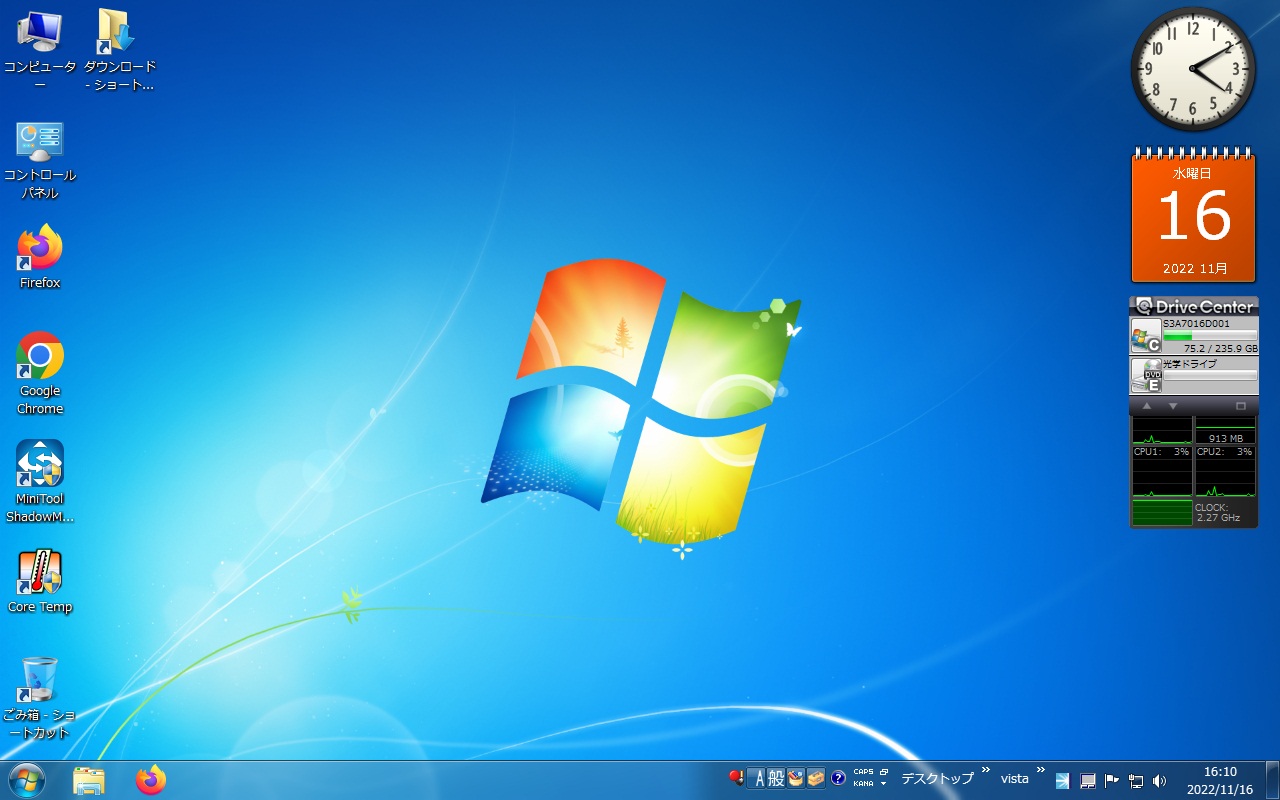This screenshot has height=800, width=1280.
Task: Click the analog clock gadget
Action: click(1193, 69)
